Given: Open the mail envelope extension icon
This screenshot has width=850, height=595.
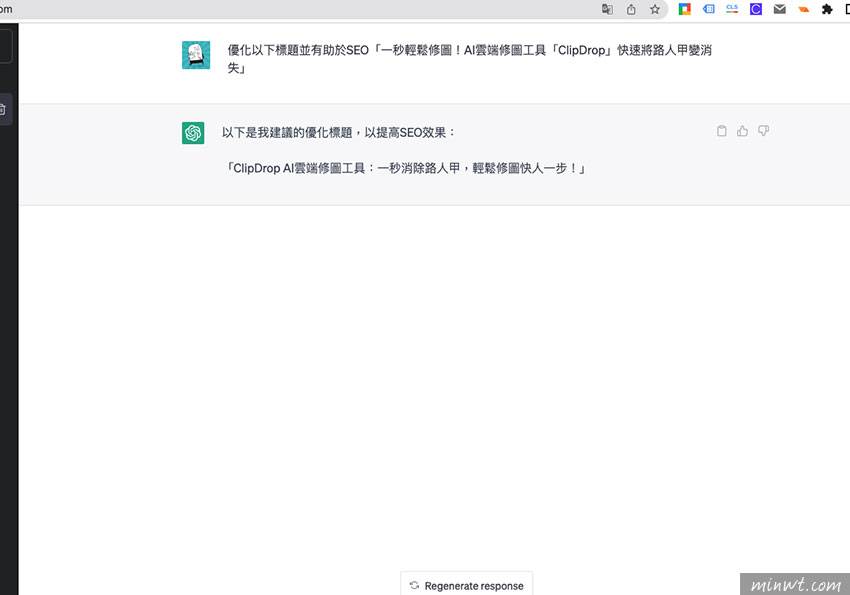Looking at the screenshot, I should pyautogui.click(x=780, y=9).
